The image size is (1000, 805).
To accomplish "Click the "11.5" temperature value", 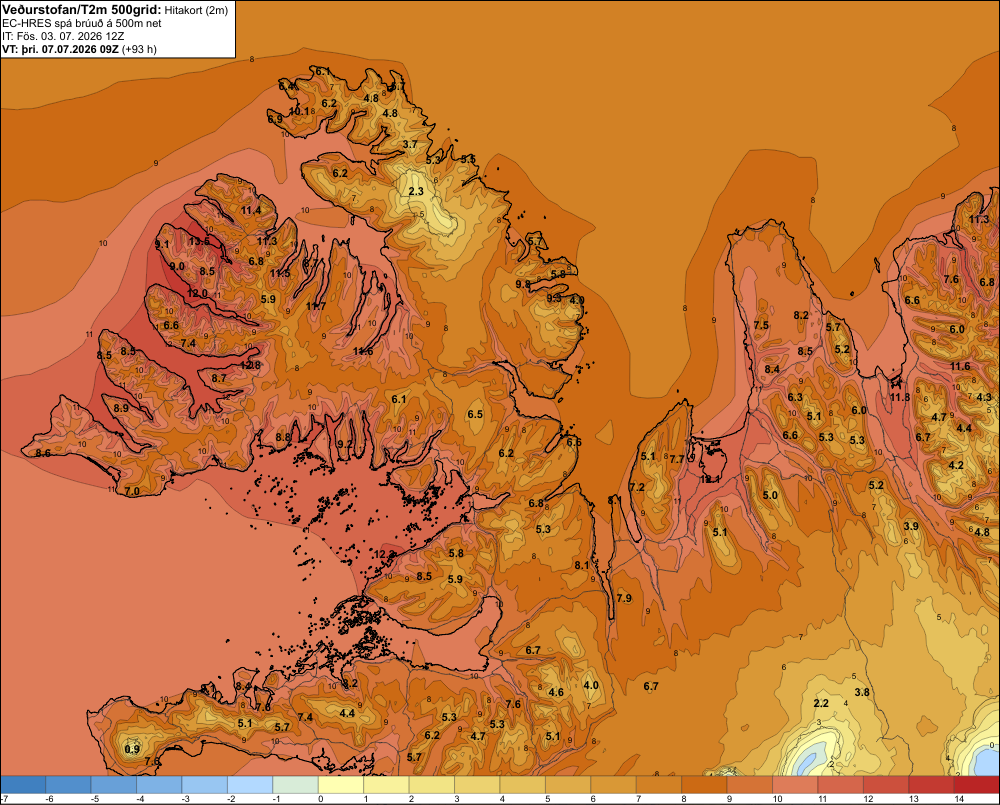I will point(279,273).
